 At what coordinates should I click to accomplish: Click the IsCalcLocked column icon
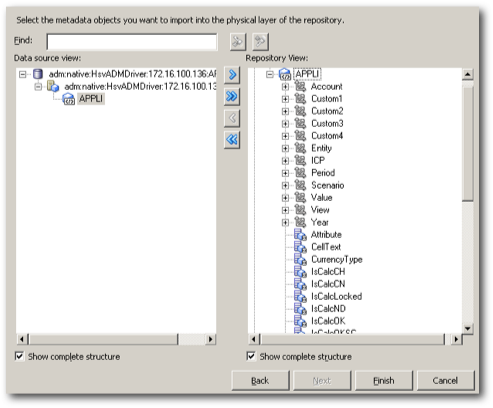(x=300, y=296)
